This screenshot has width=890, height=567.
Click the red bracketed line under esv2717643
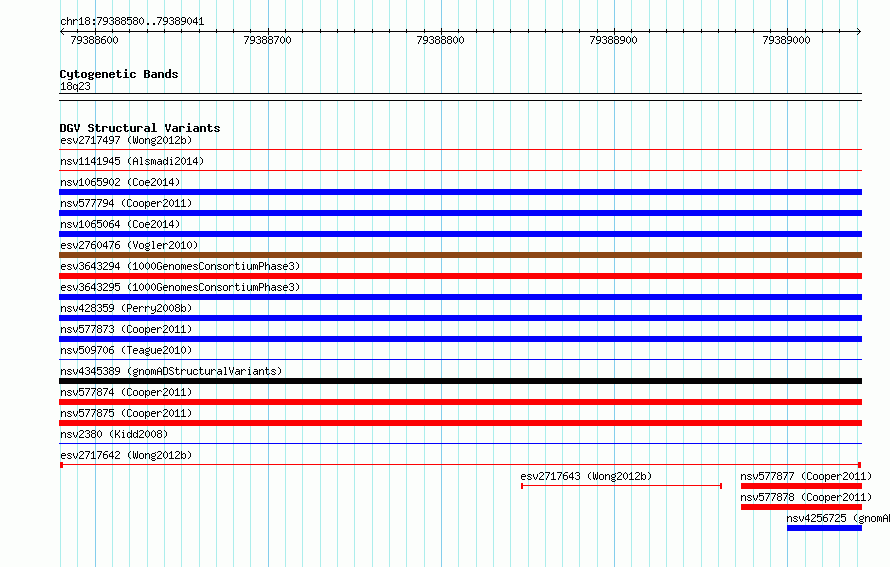tap(622, 486)
